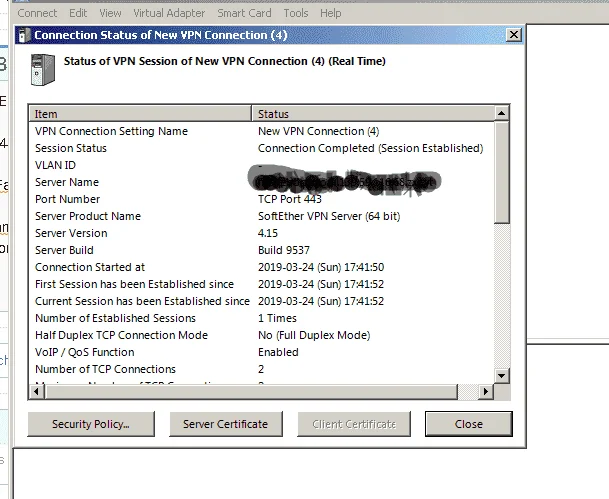
Task: Click the X in dialog title bar
Action: pyautogui.click(x=514, y=35)
